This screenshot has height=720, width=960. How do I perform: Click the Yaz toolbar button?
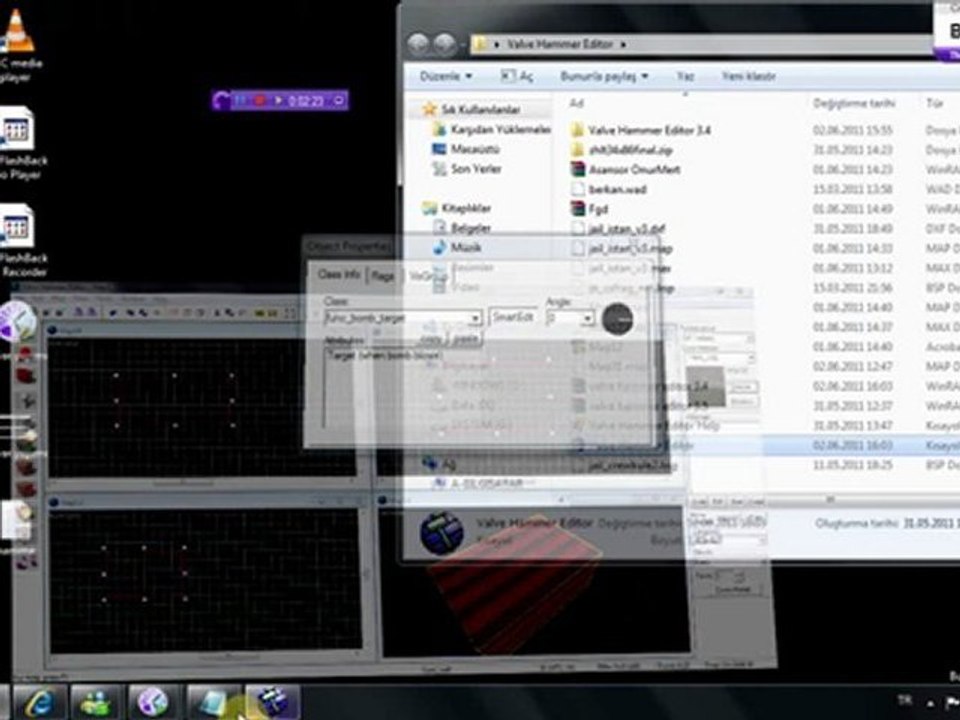[x=685, y=77]
